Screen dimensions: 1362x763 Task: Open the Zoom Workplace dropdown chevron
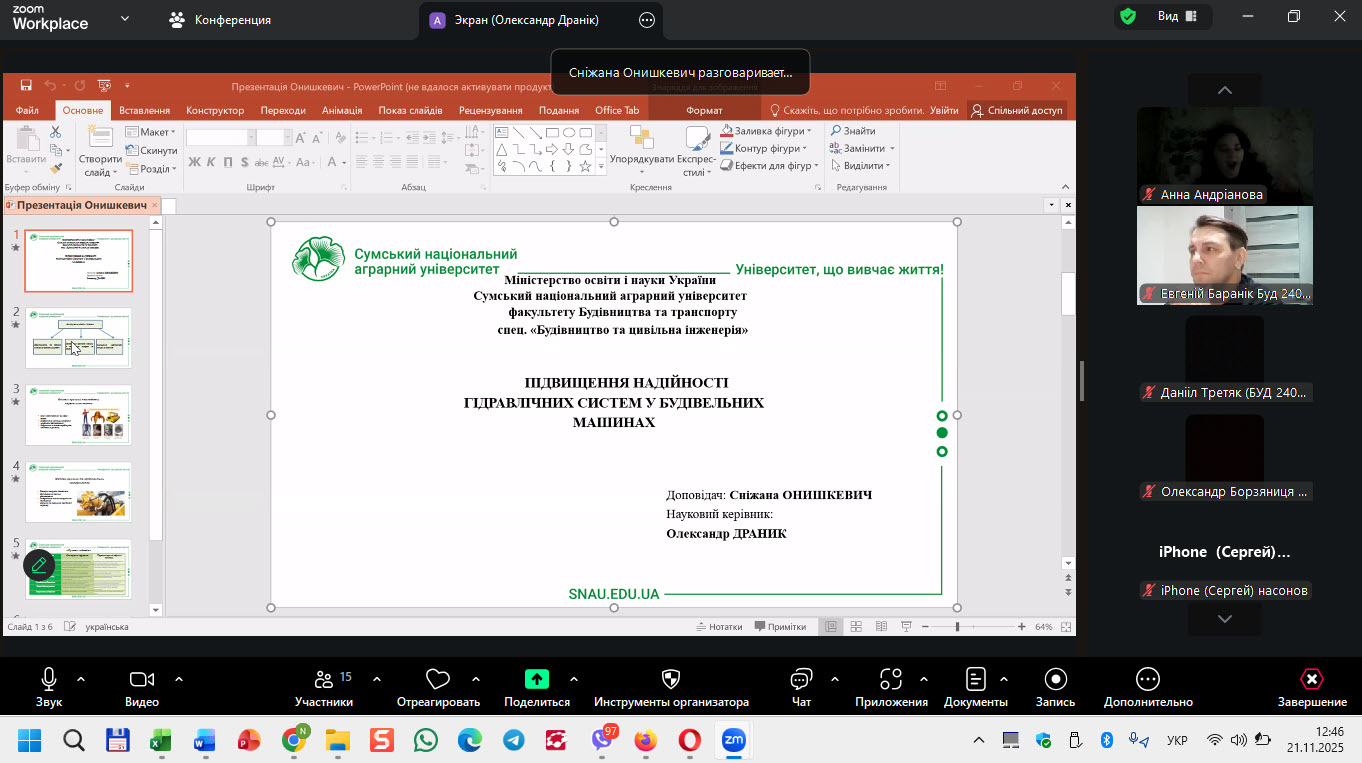[124, 19]
